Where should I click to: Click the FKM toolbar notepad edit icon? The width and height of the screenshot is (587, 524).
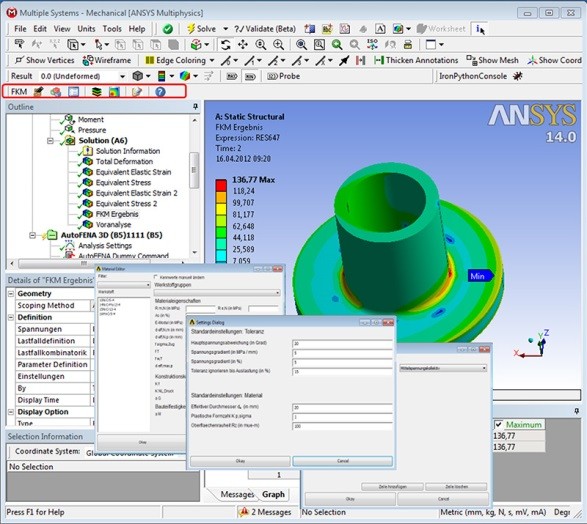137,92
